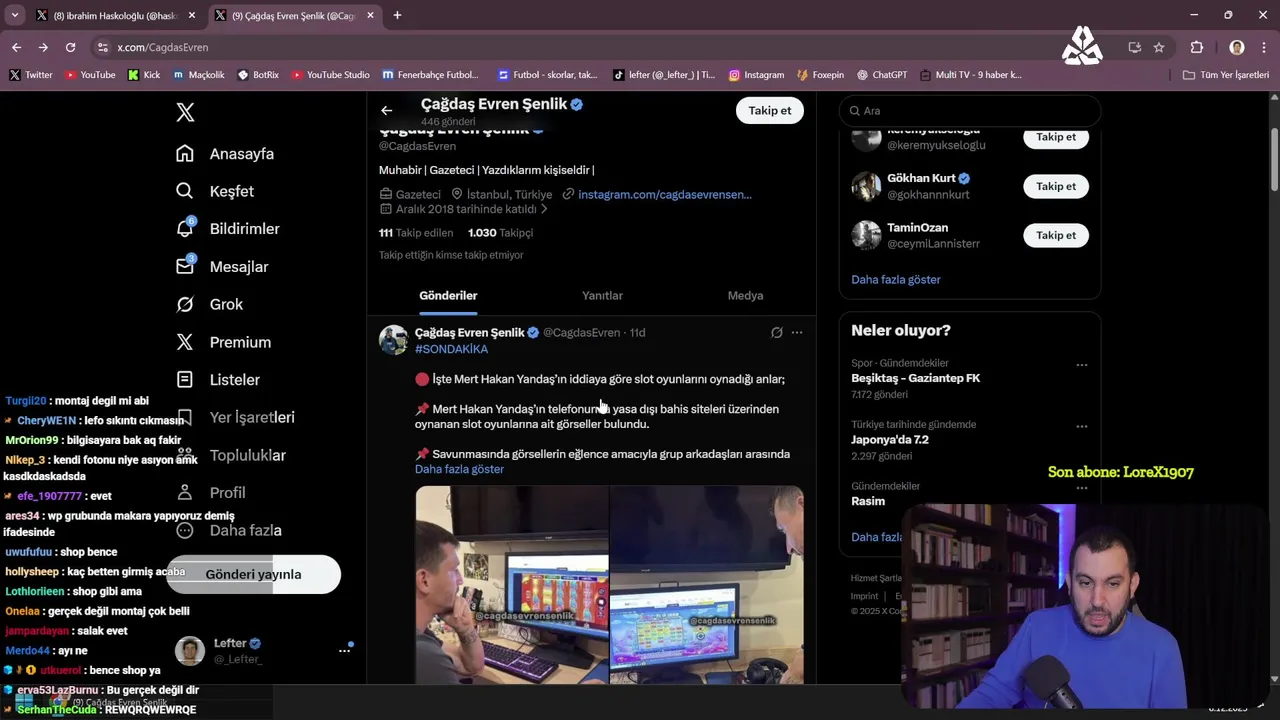The height and width of the screenshot is (720, 1280).
Task: Close the İbrahim Haskoloğlu tab
Action: [192, 15]
